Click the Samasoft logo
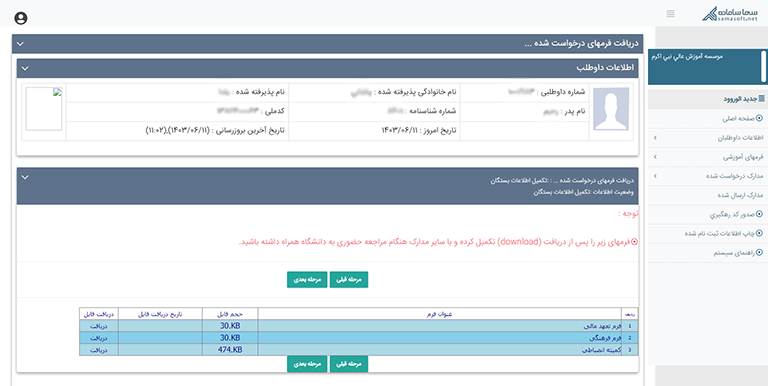The height and width of the screenshot is (386, 768). point(730,14)
